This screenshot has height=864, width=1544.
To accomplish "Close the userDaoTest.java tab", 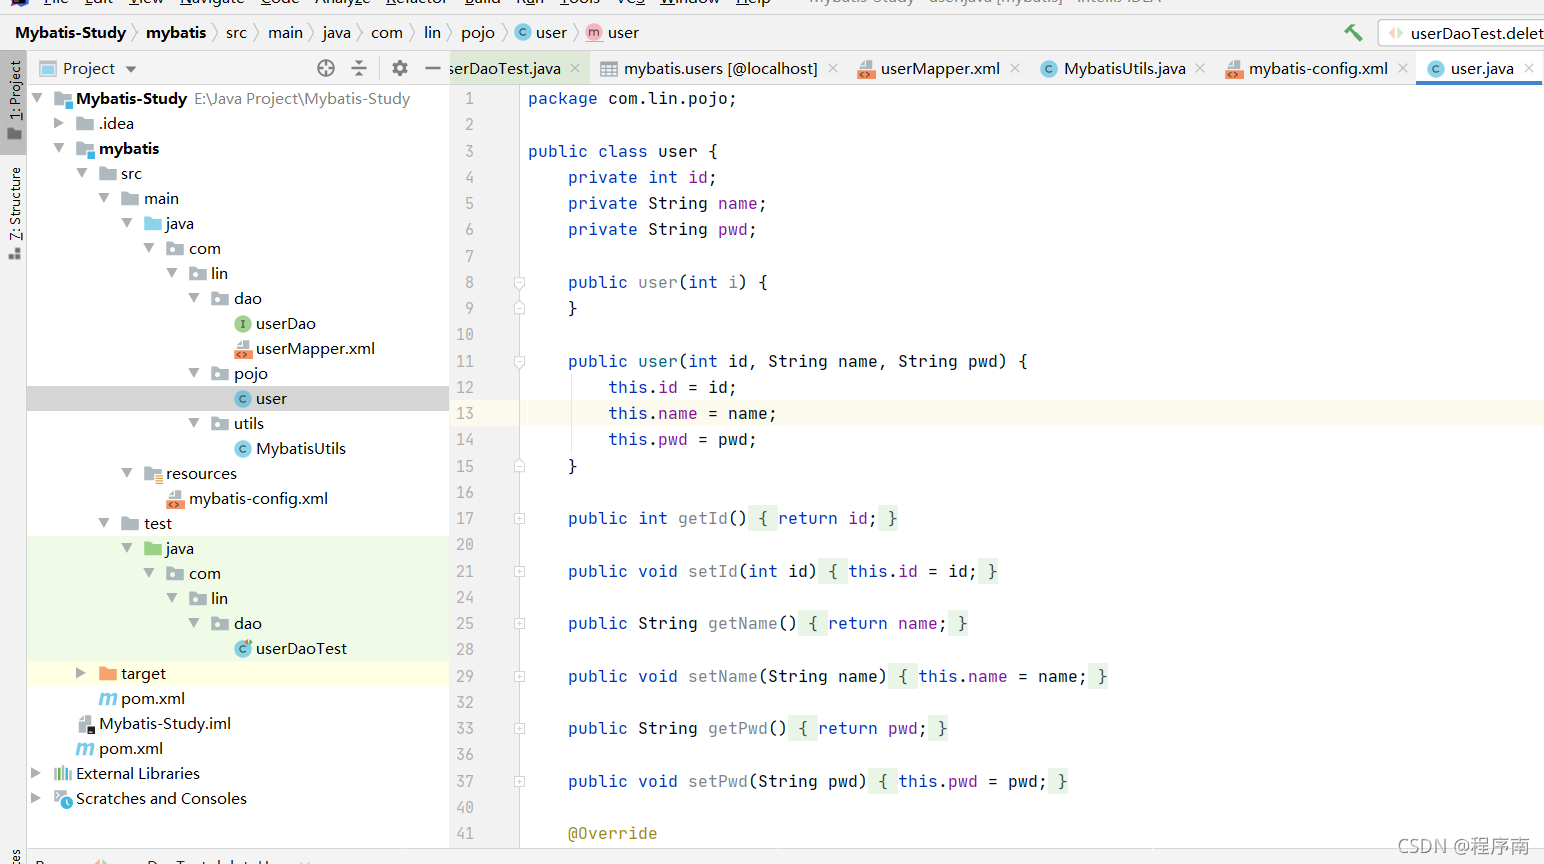I will 575,68.
